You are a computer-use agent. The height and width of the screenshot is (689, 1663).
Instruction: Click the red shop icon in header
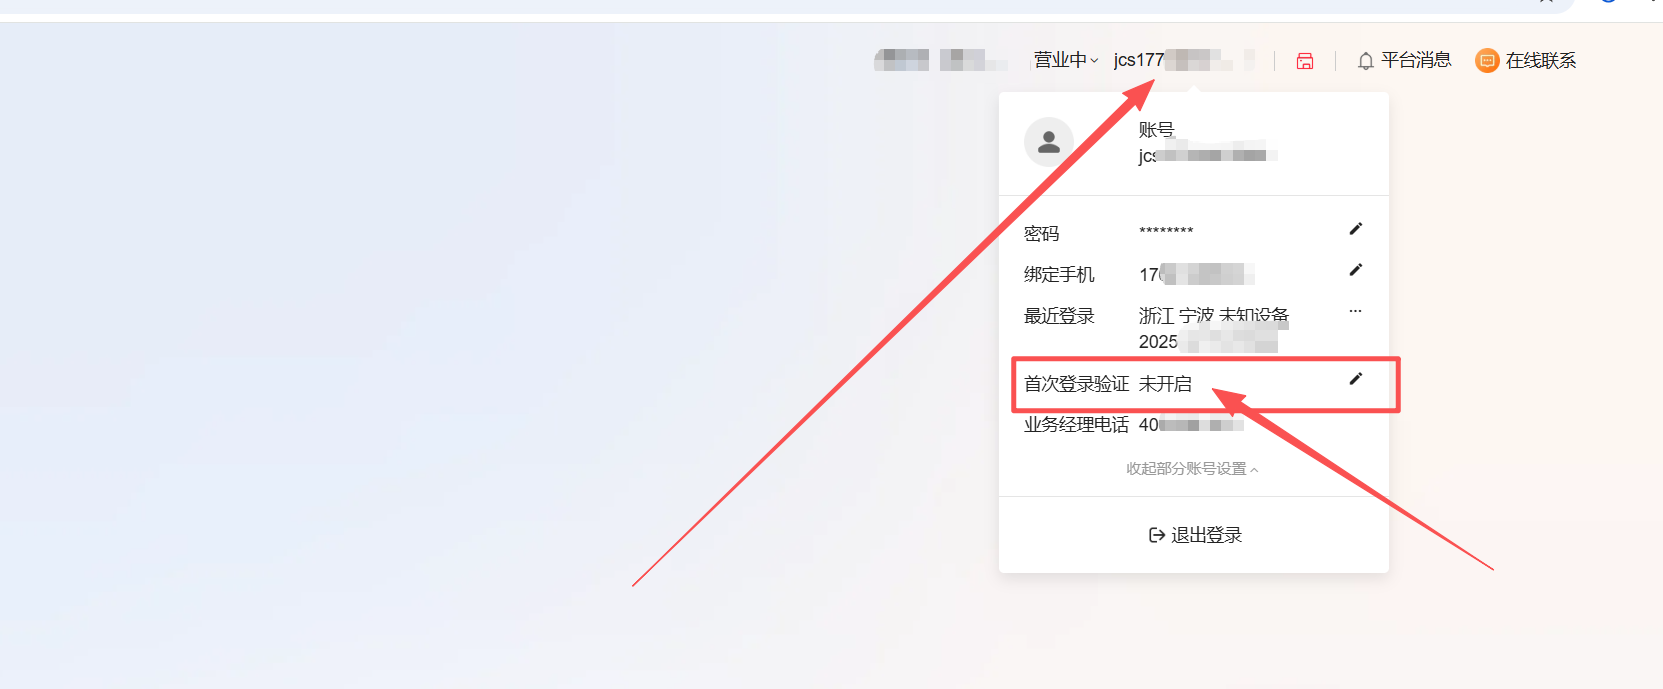(x=1305, y=61)
